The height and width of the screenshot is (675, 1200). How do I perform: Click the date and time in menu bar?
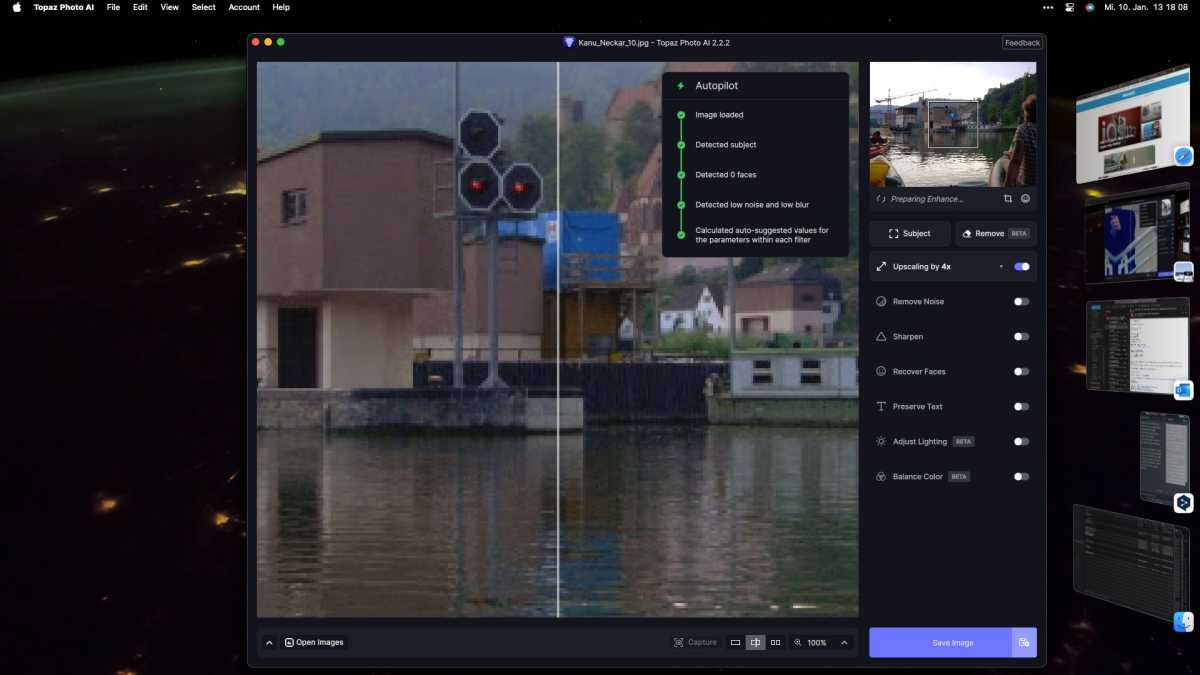[x=1146, y=7]
